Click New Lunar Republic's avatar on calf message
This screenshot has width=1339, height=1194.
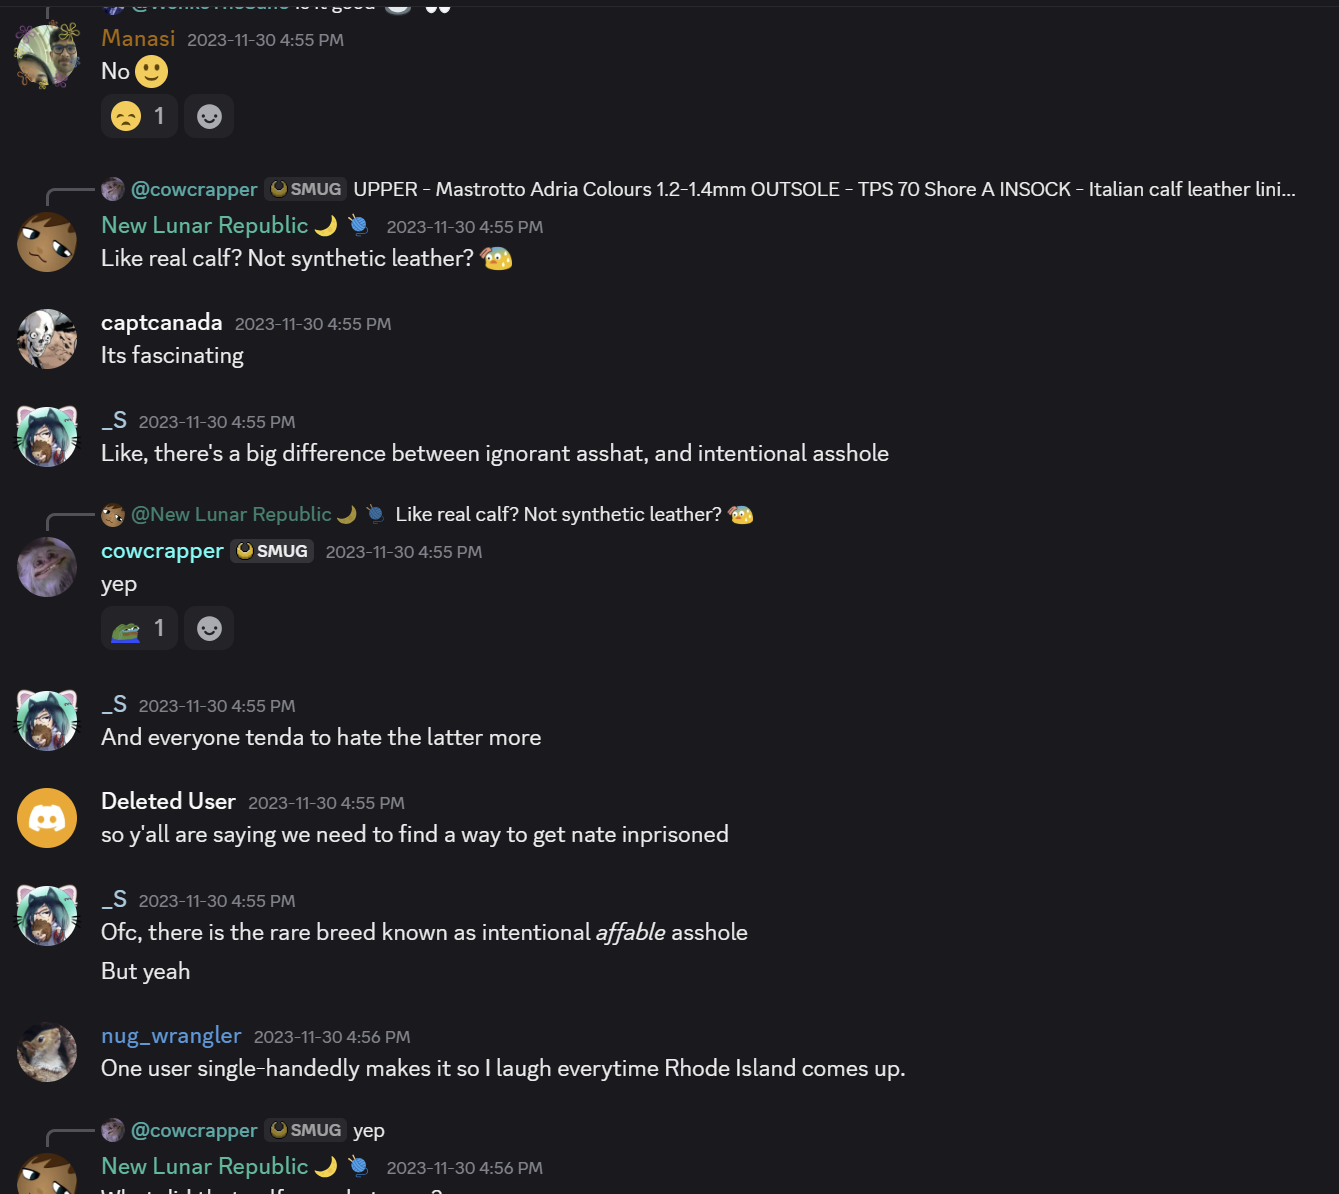coord(47,242)
